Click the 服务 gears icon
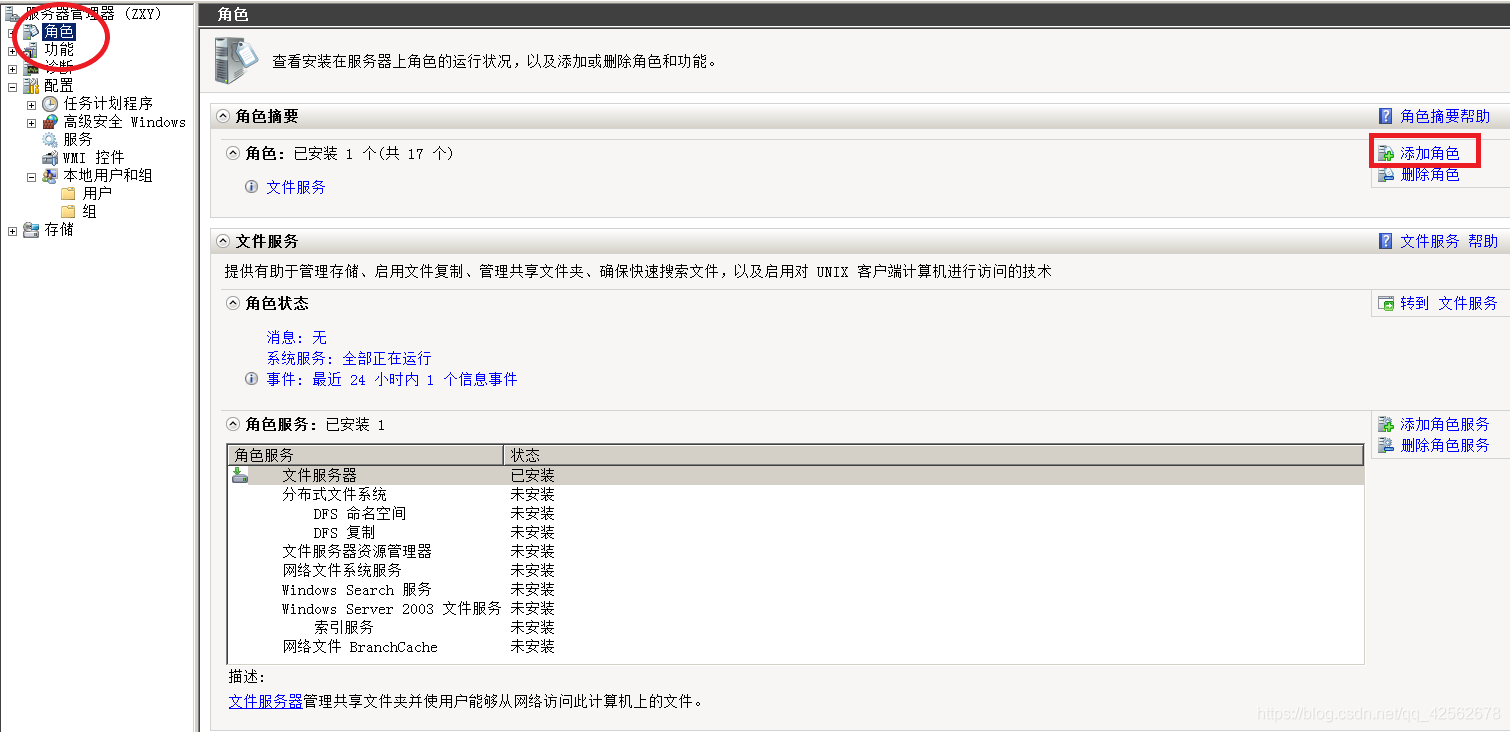1510x732 pixels. tap(50, 140)
